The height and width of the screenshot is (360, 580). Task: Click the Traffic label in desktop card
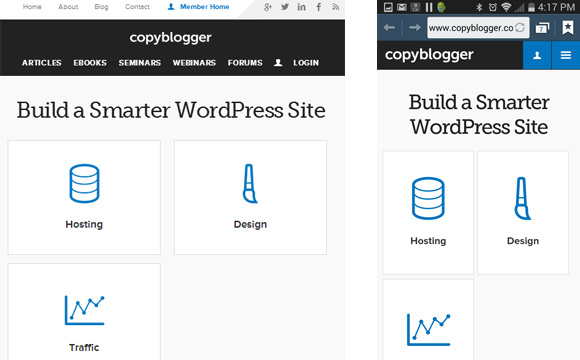84,347
